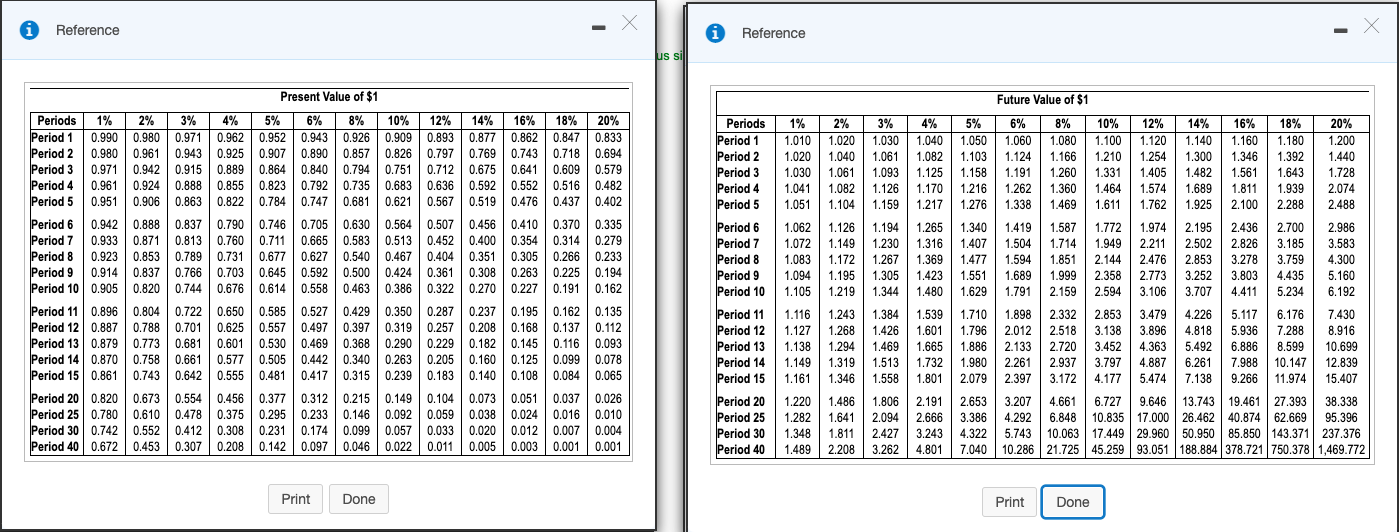Click Future Value cell 2.594 for Period 10 at 10%
Screen dimensions: 1399x532
(x=1108, y=291)
